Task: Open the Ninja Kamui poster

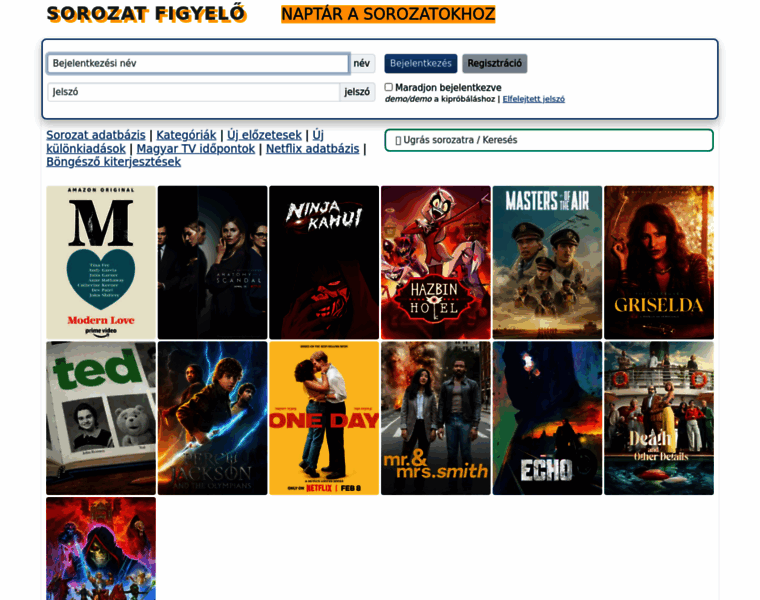Action: pos(324,262)
